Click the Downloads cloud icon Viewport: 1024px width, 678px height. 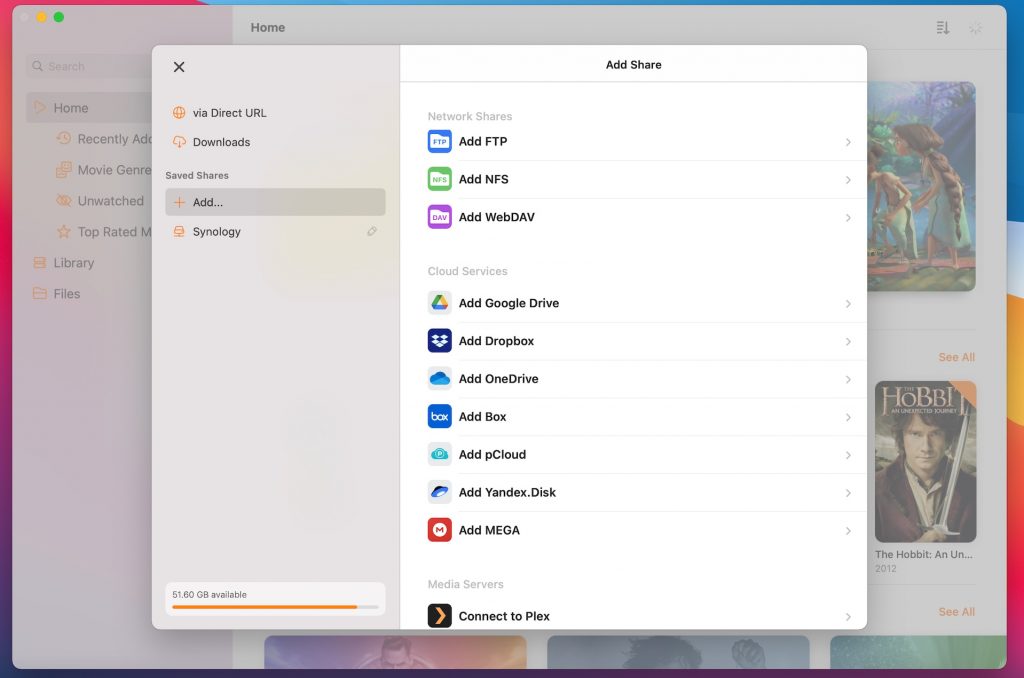179,142
